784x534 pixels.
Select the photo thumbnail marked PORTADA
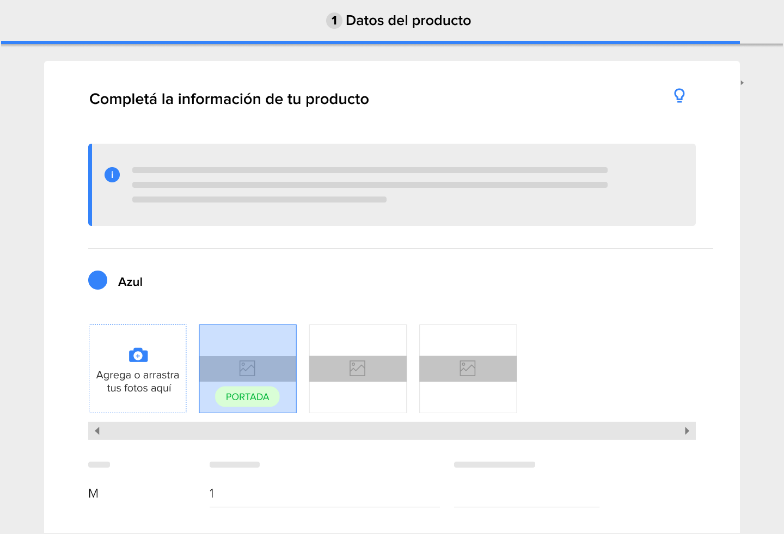pos(248,368)
